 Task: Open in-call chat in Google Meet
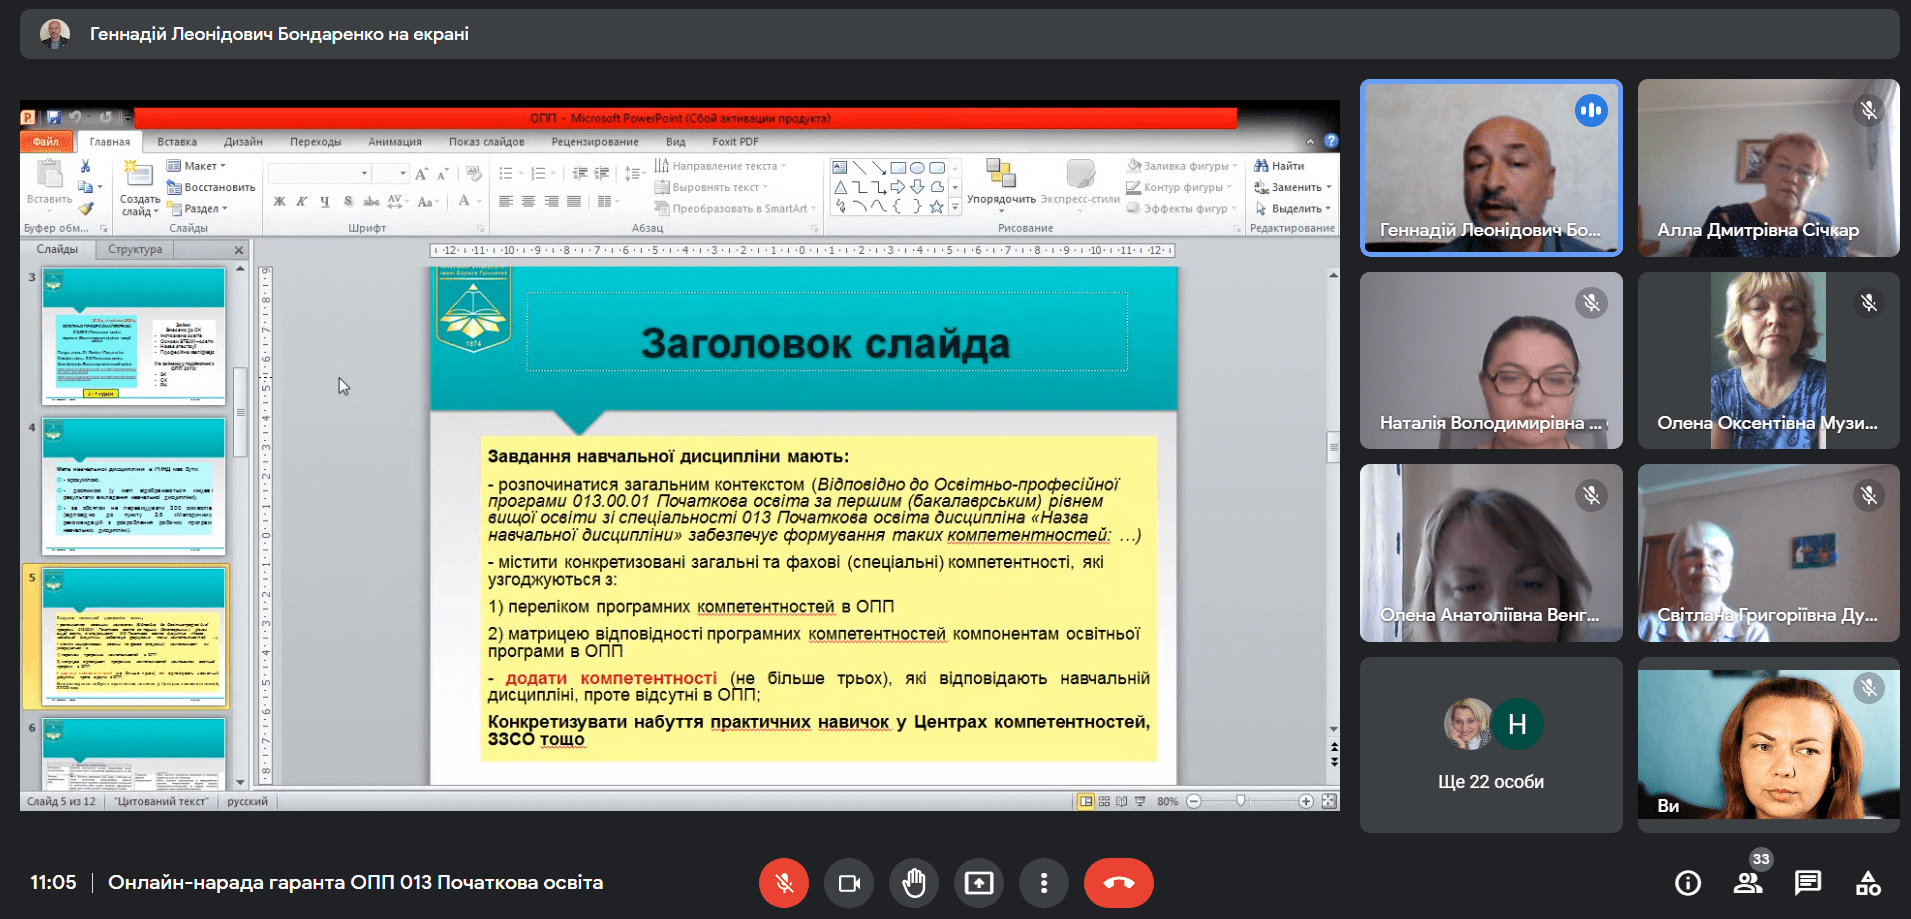(1807, 883)
